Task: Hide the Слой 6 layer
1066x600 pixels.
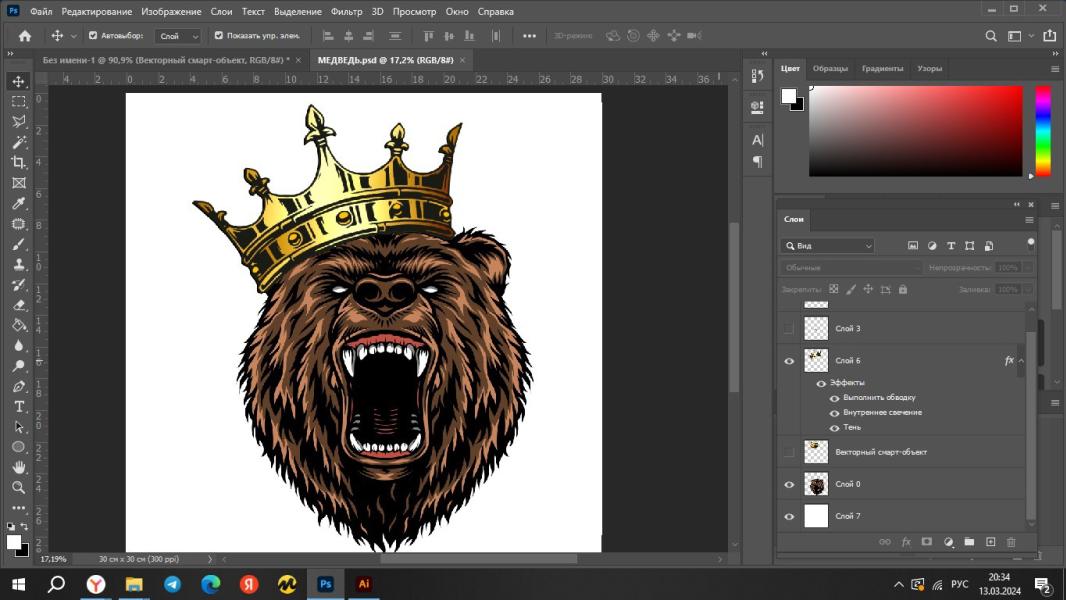Action: click(789, 361)
